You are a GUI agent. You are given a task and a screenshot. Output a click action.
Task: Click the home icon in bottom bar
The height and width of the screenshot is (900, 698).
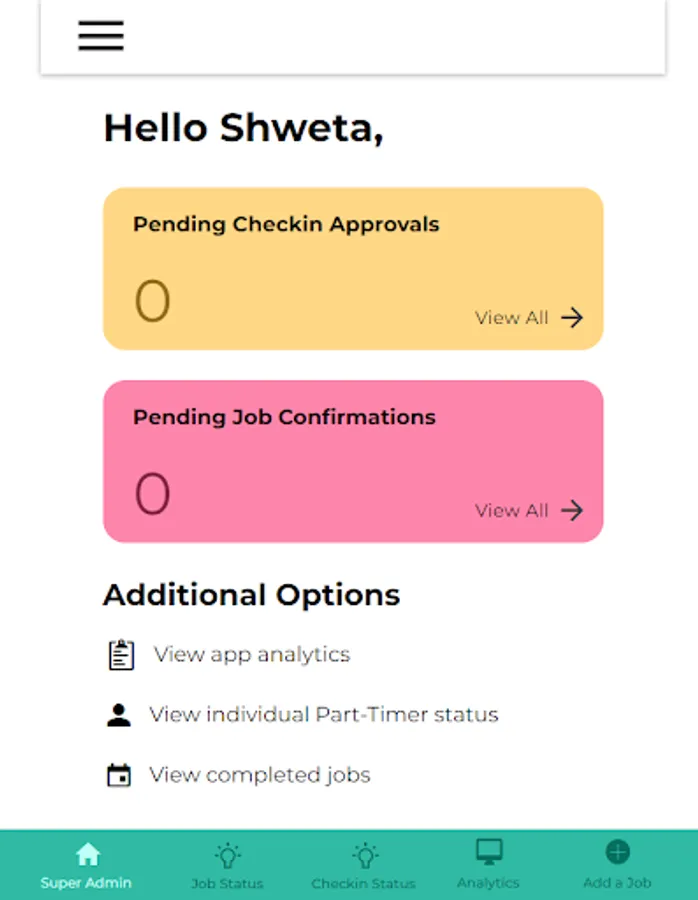pos(88,854)
